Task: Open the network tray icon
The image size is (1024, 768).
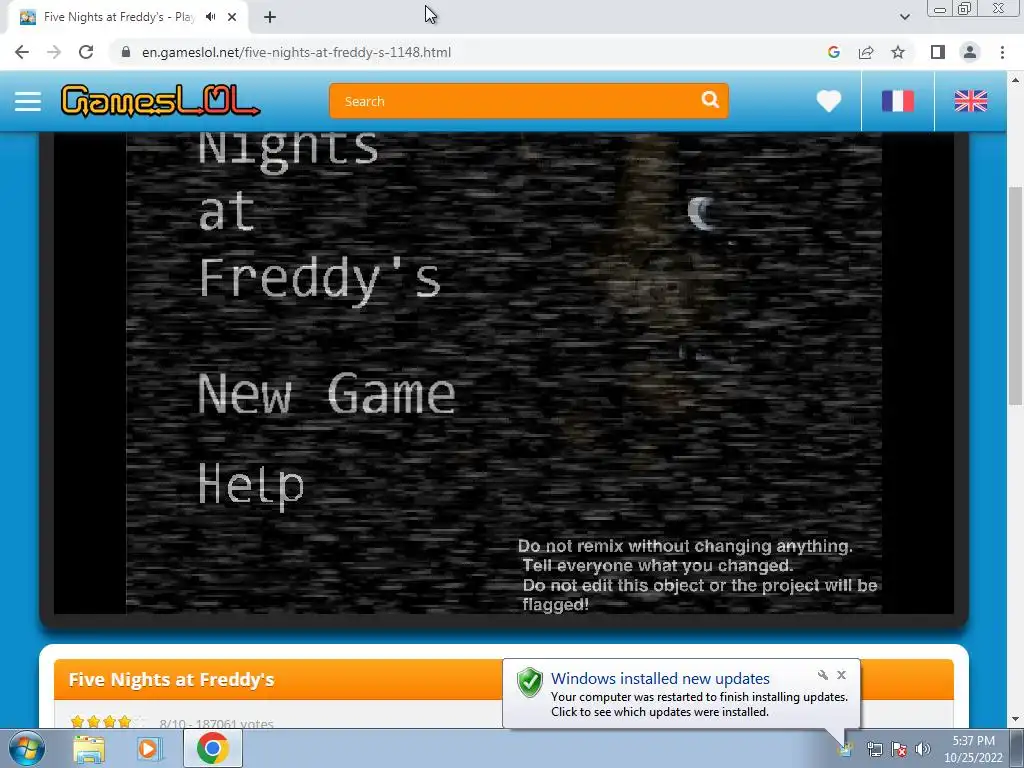Action: pyautogui.click(x=874, y=749)
